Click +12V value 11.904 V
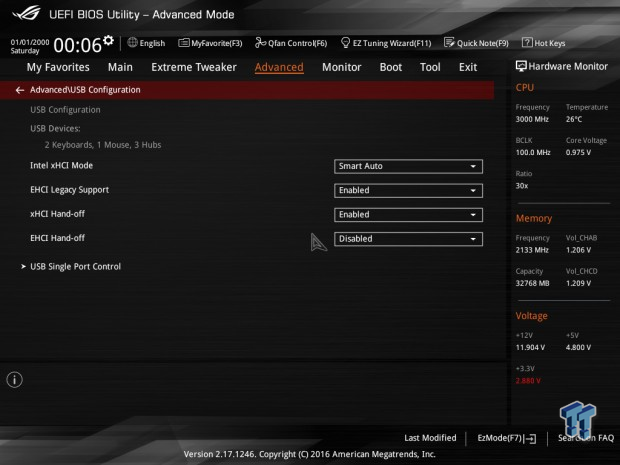The height and width of the screenshot is (465, 620). coord(530,347)
